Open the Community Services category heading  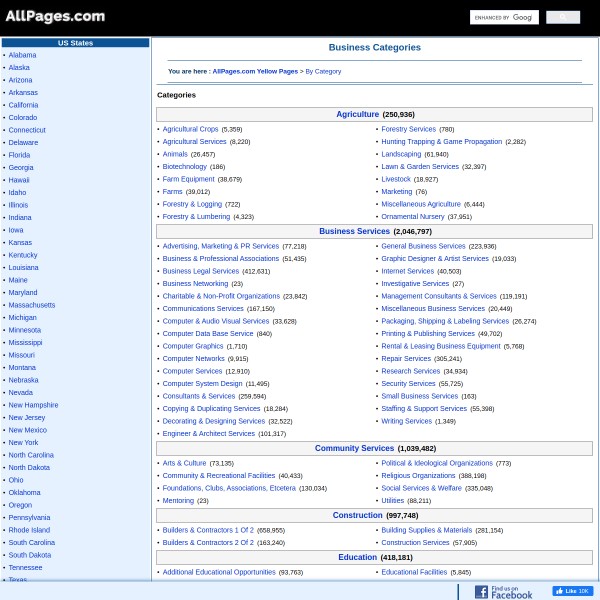pos(354,448)
